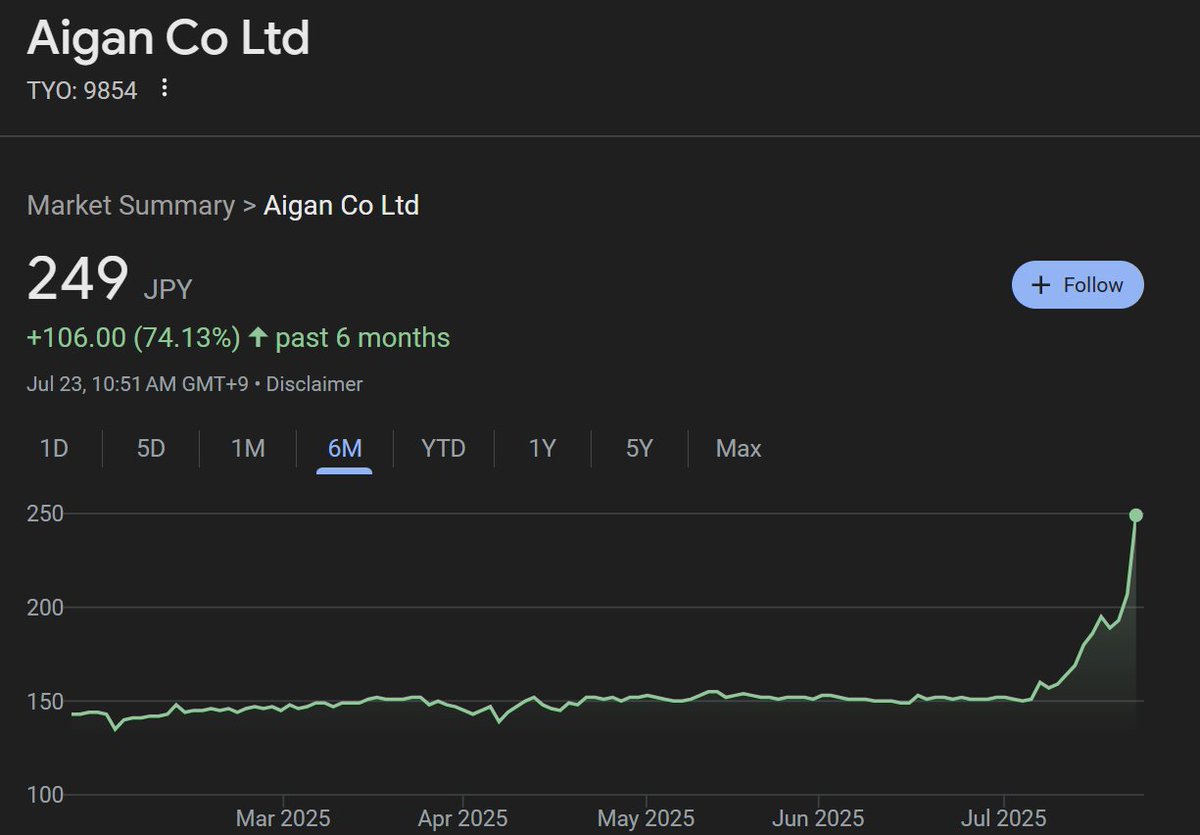1200x835 pixels.
Task: Select the Max time range tab
Action: pyautogui.click(x=738, y=448)
